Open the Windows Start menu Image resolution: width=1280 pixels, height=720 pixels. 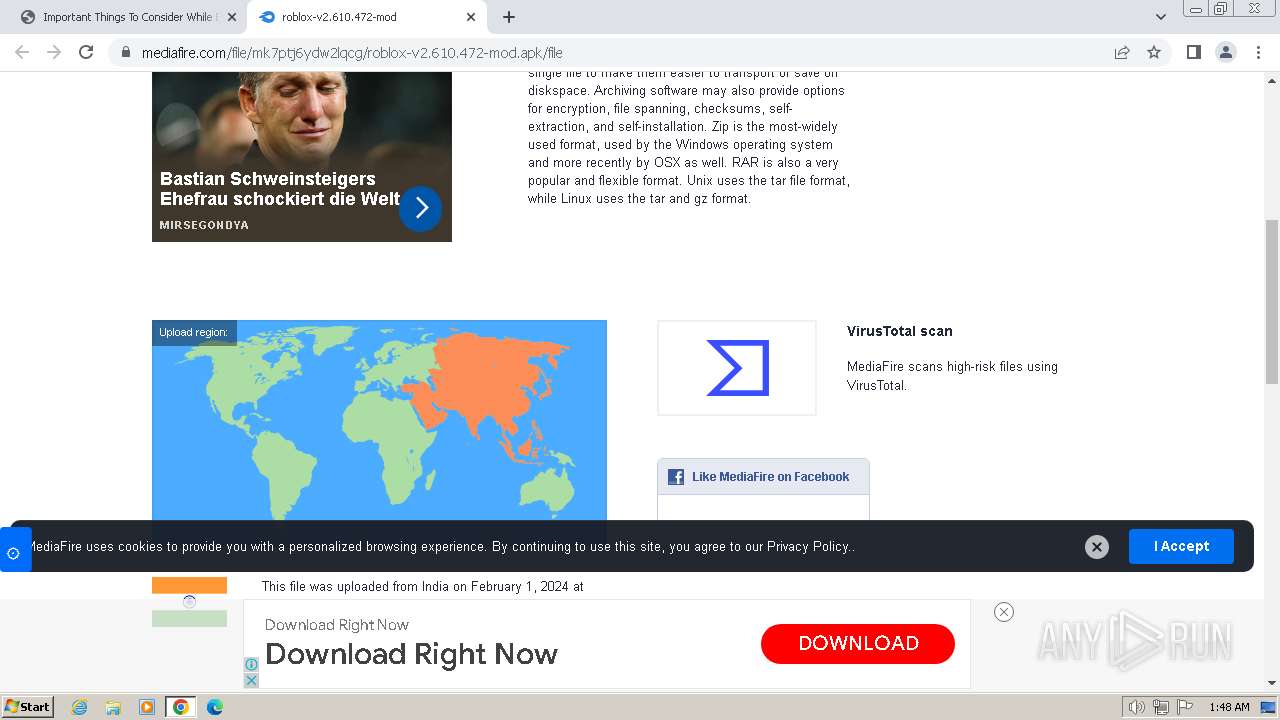click(x=27, y=706)
